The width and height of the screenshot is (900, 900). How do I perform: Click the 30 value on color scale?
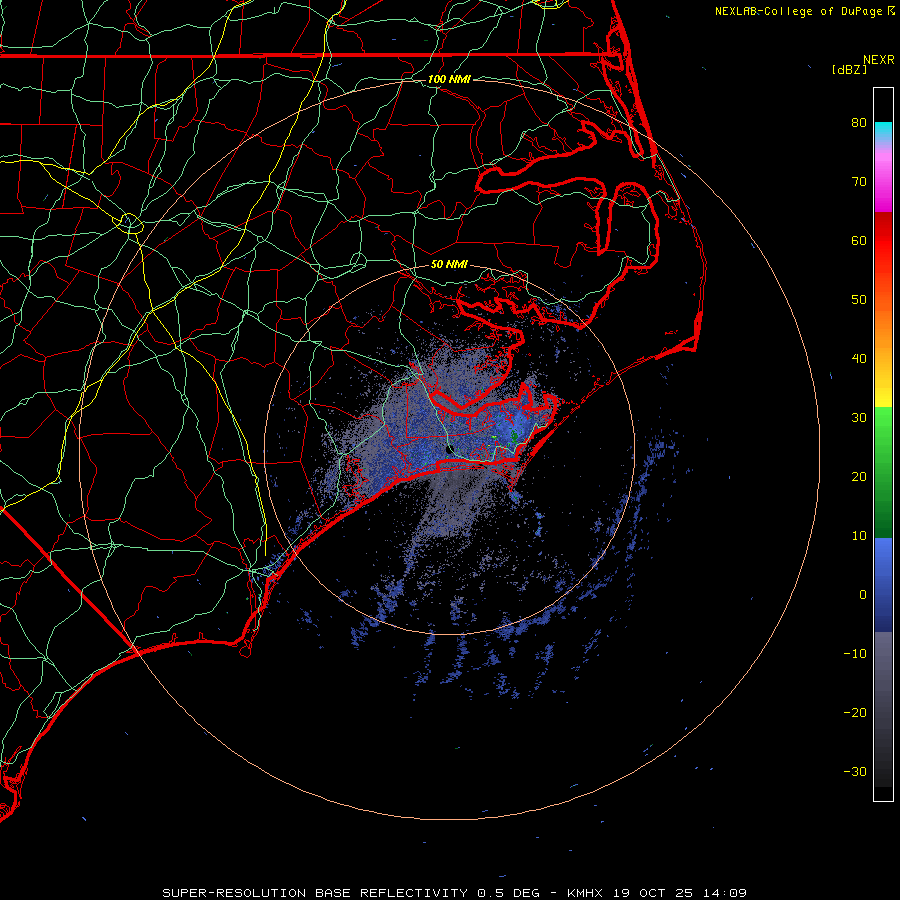click(x=859, y=418)
